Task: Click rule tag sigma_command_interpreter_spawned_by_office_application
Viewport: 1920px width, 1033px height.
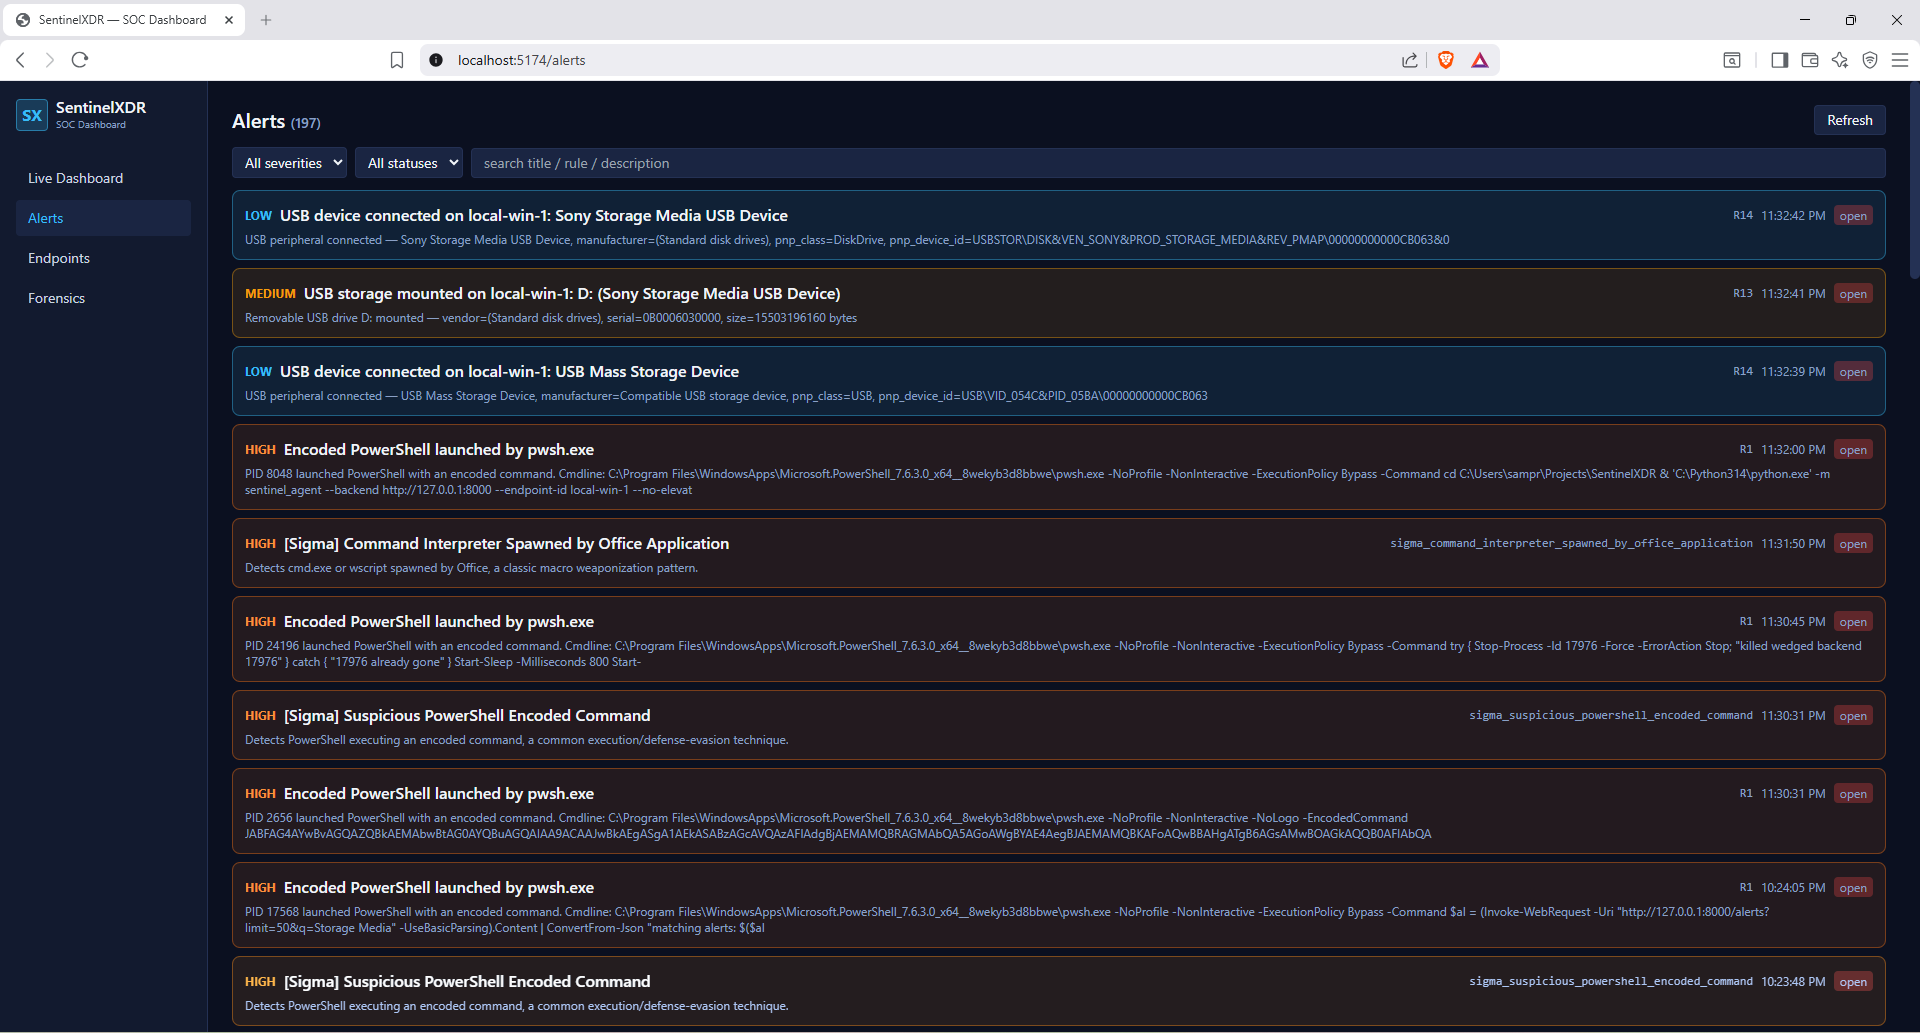Action: tap(1571, 543)
